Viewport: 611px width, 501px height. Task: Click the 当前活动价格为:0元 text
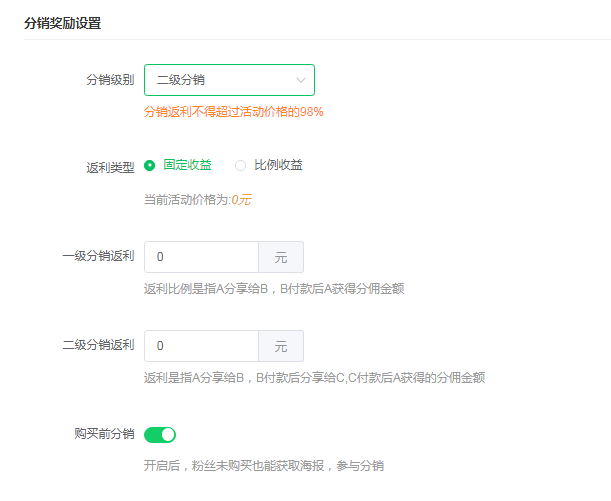198,200
